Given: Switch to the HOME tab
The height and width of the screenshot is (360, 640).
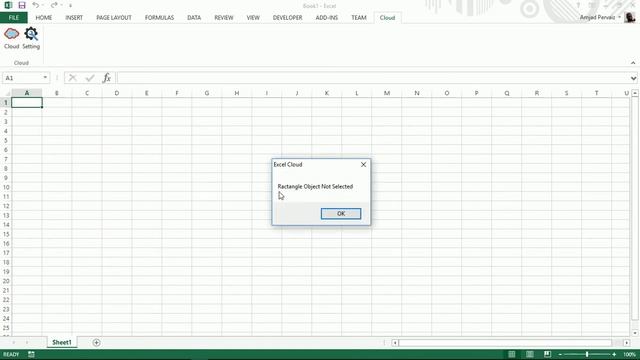Looking at the screenshot, I should (44, 18).
